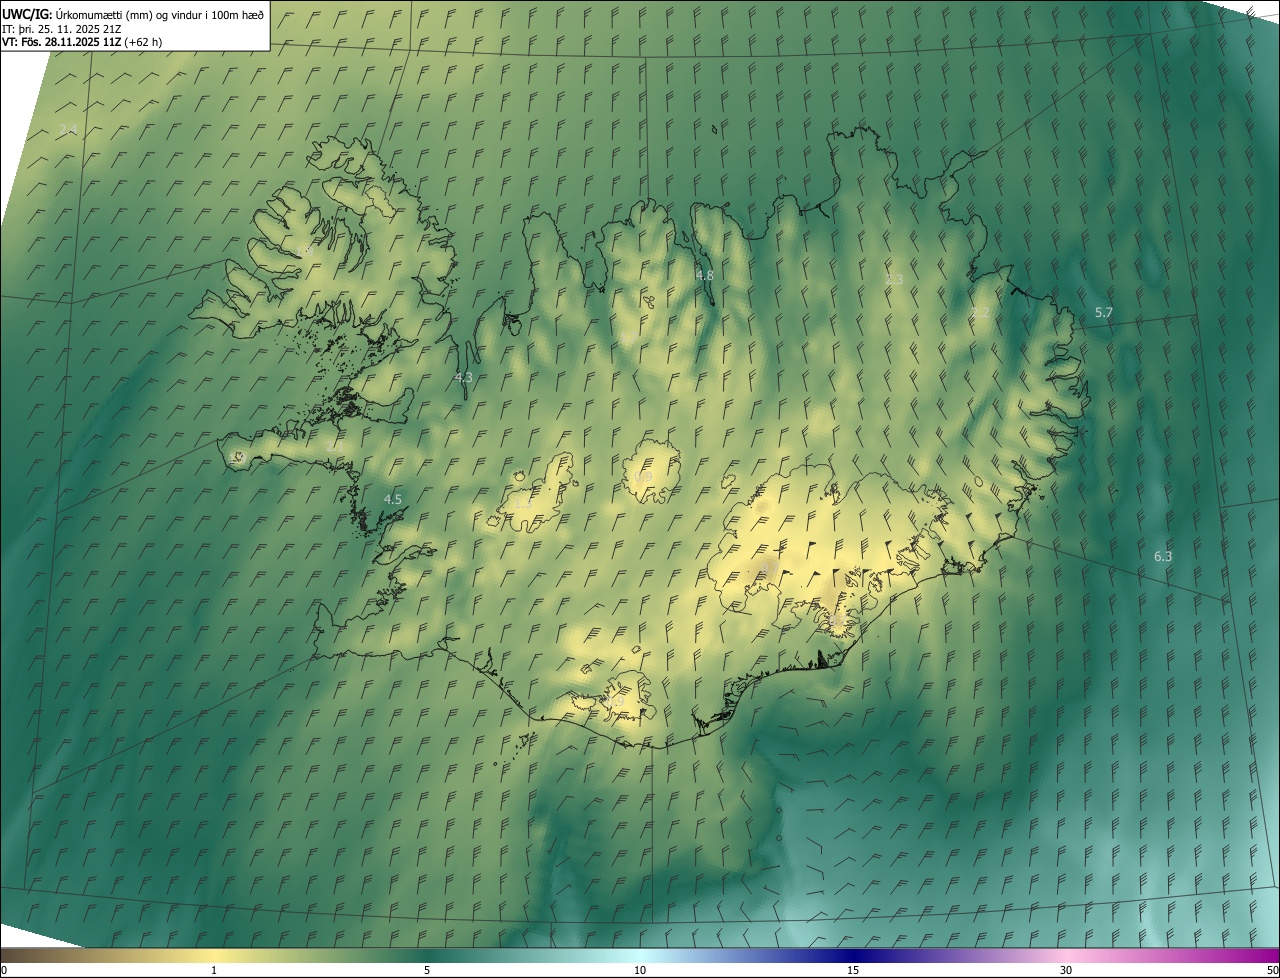The image size is (1280, 978).
Task: Click the 5.7 value label off the east coast
Action: pyautogui.click(x=1103, y=312)
